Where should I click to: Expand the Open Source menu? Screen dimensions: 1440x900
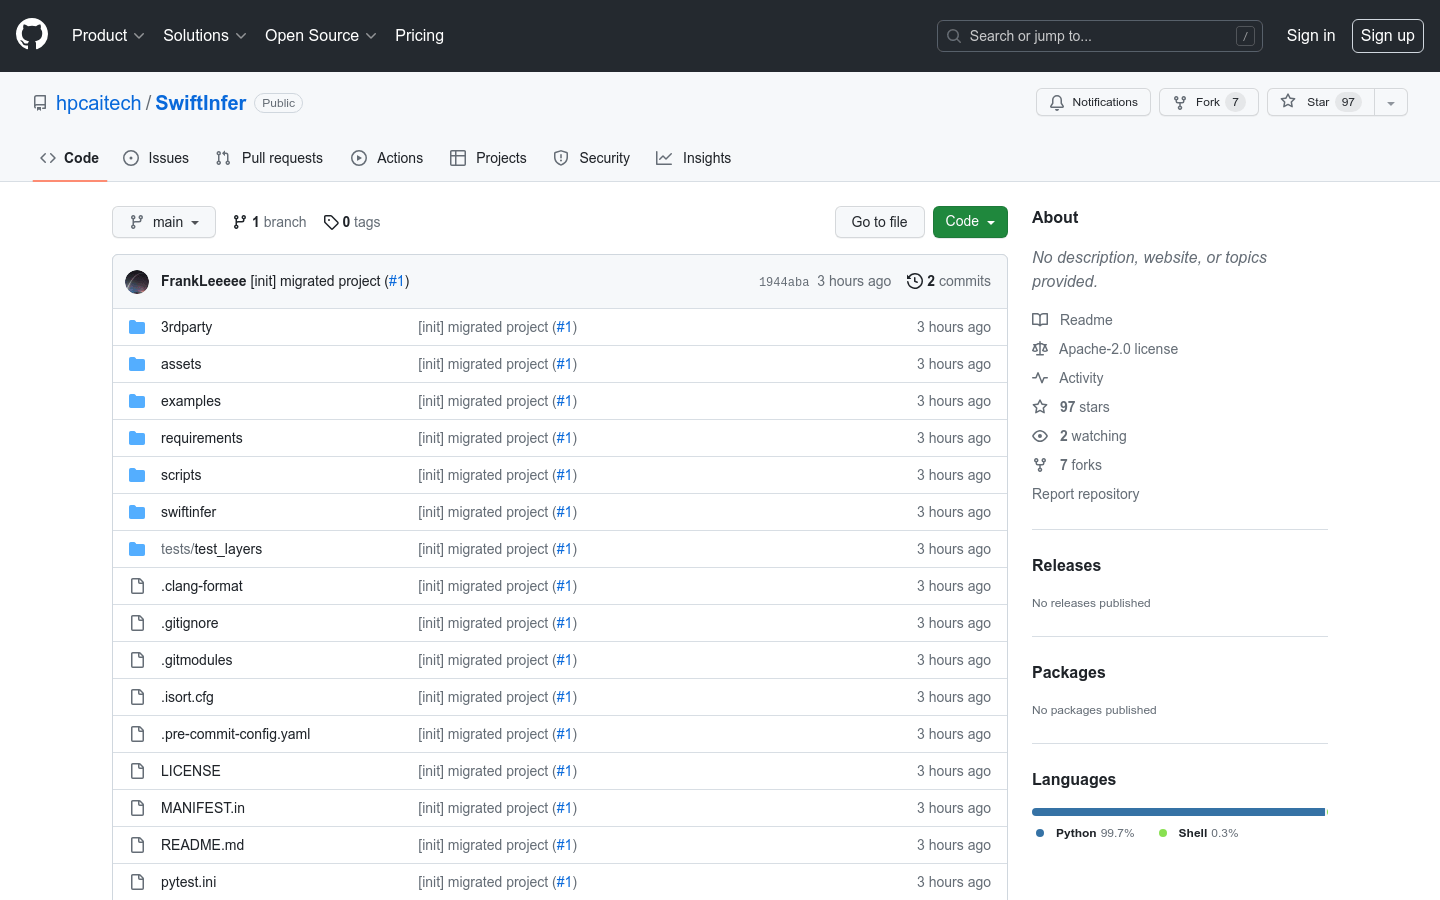pos(320,35)
